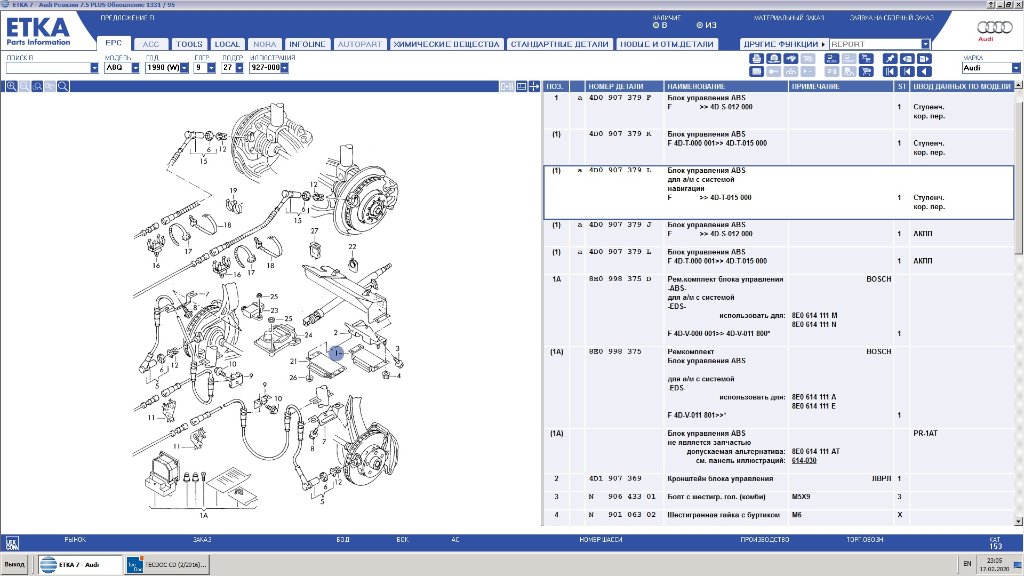Jump to first illustration with skip-to-start icon

tap(891, 71)
